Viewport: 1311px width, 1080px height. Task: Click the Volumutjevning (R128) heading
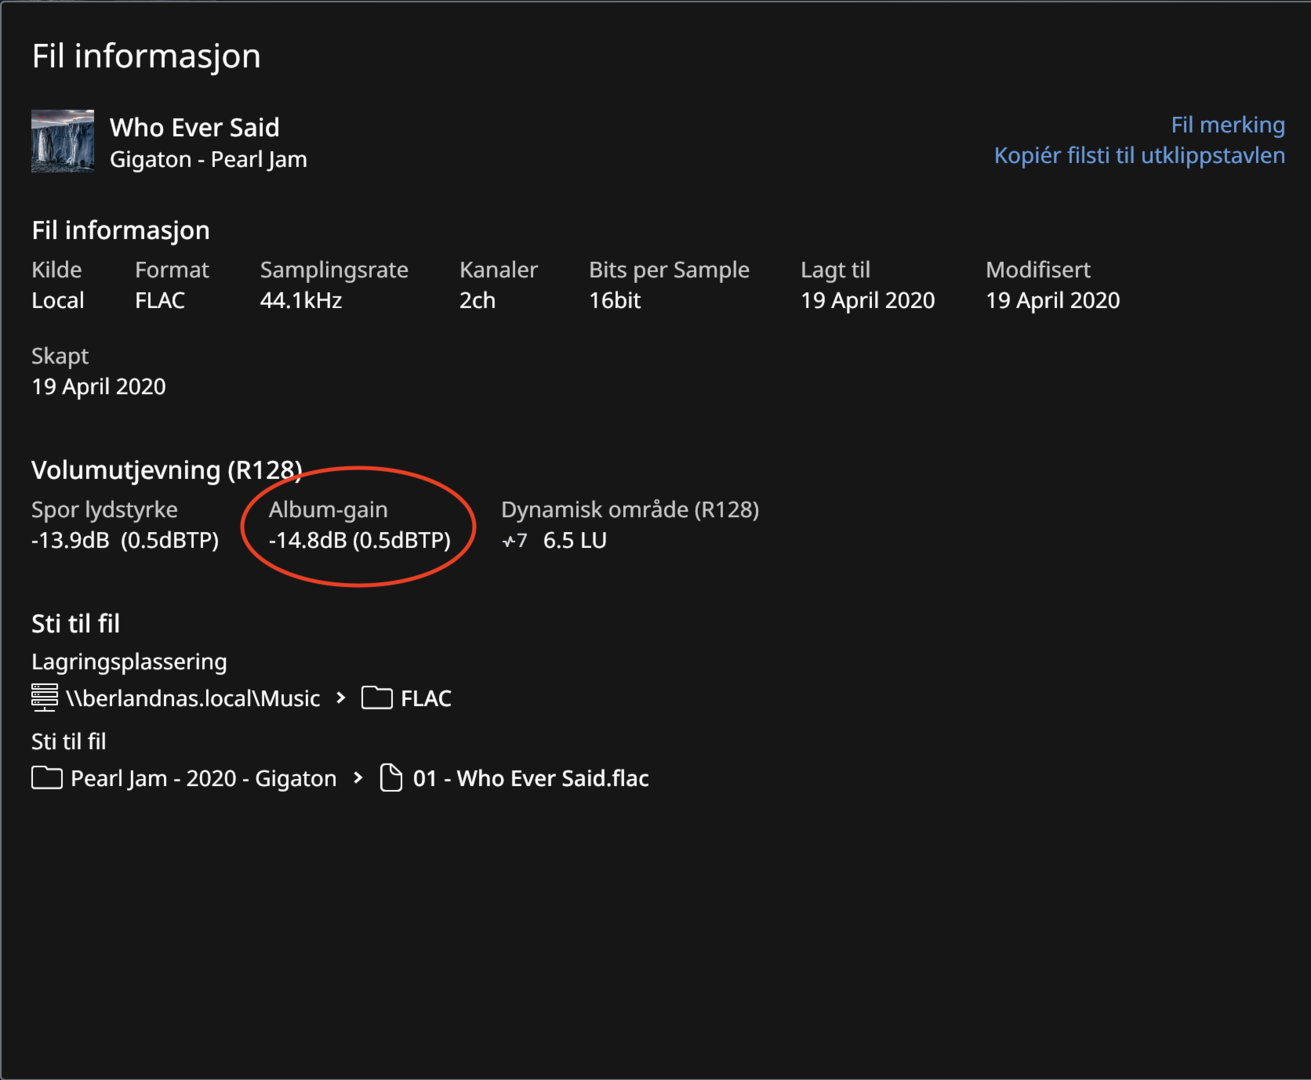point(167,470)
